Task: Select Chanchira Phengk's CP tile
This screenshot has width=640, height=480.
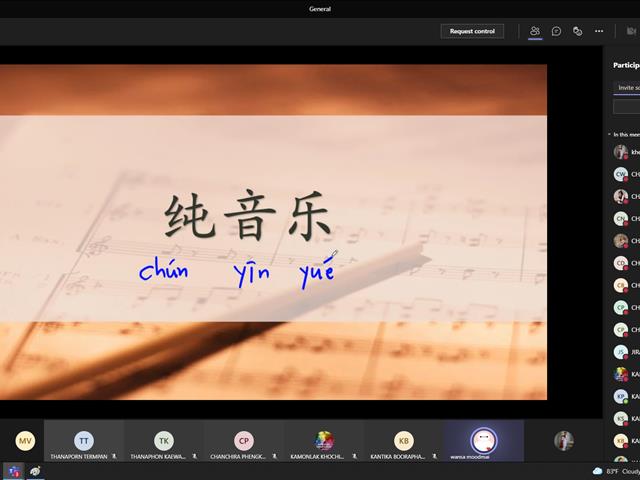Action: coord(244,441)
